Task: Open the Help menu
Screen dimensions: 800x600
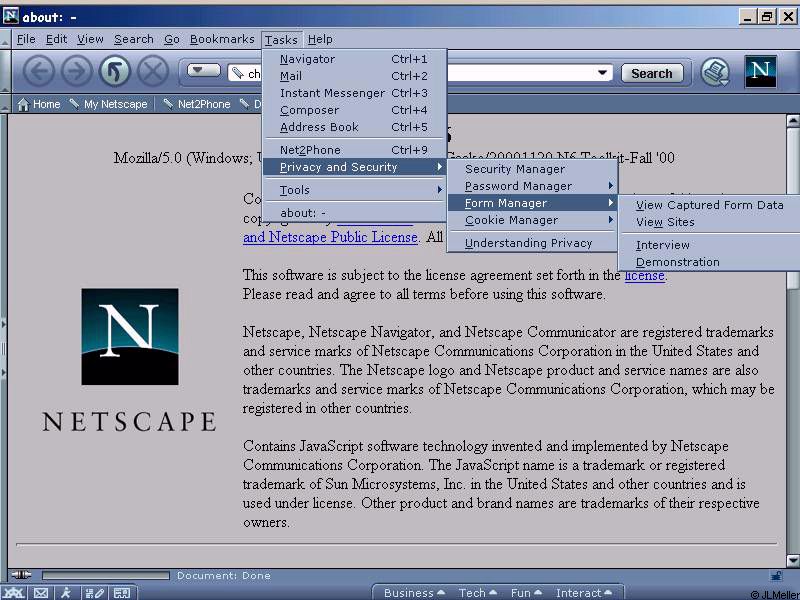Action: (x=320, y=39)
